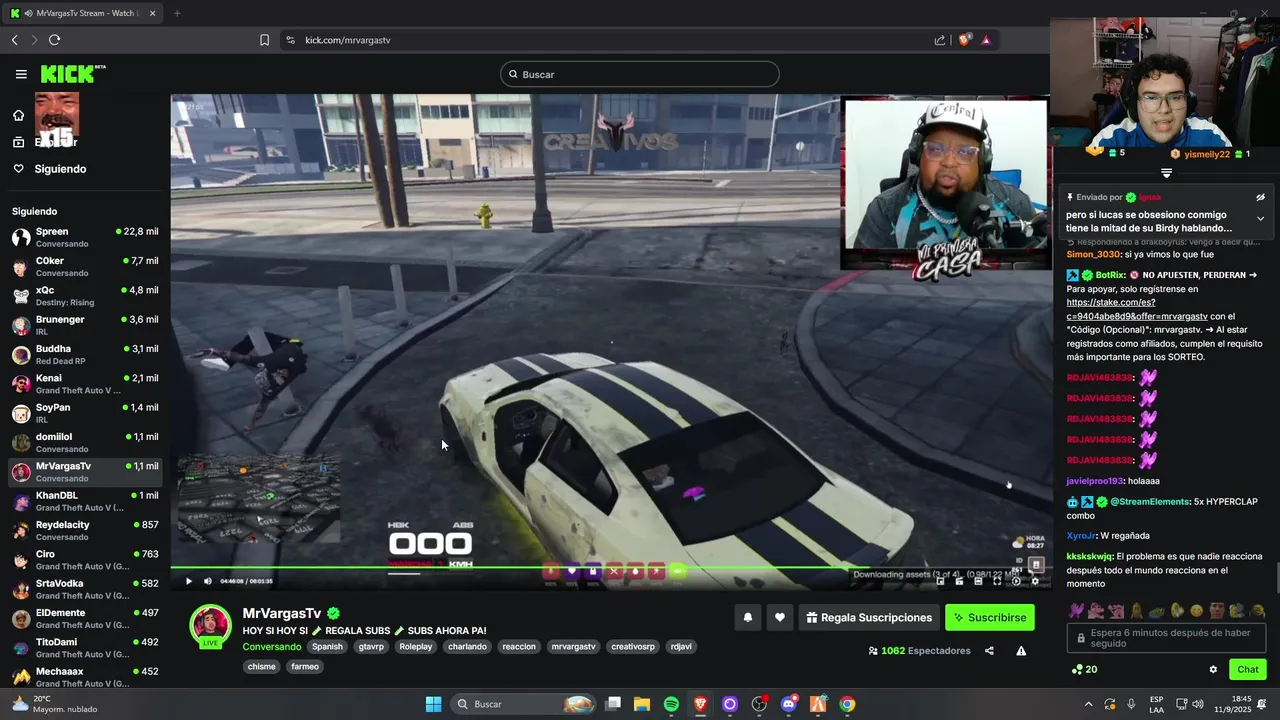Jump to live playback icon

click(x=1016, y=581)
